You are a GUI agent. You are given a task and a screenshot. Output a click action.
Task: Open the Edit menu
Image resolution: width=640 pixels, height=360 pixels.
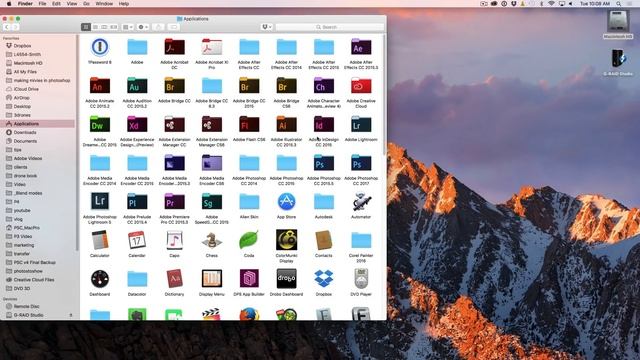[56, 4]
